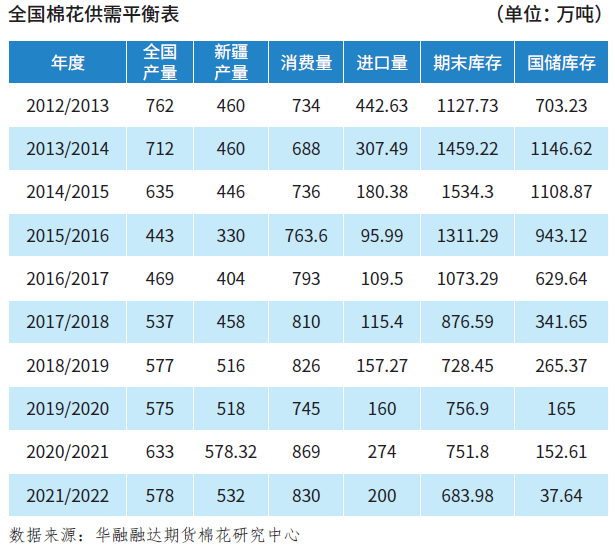The height and width of the screenshot is (554, 615).
Task: Select the 国储库存 column header
Action: 561,63
